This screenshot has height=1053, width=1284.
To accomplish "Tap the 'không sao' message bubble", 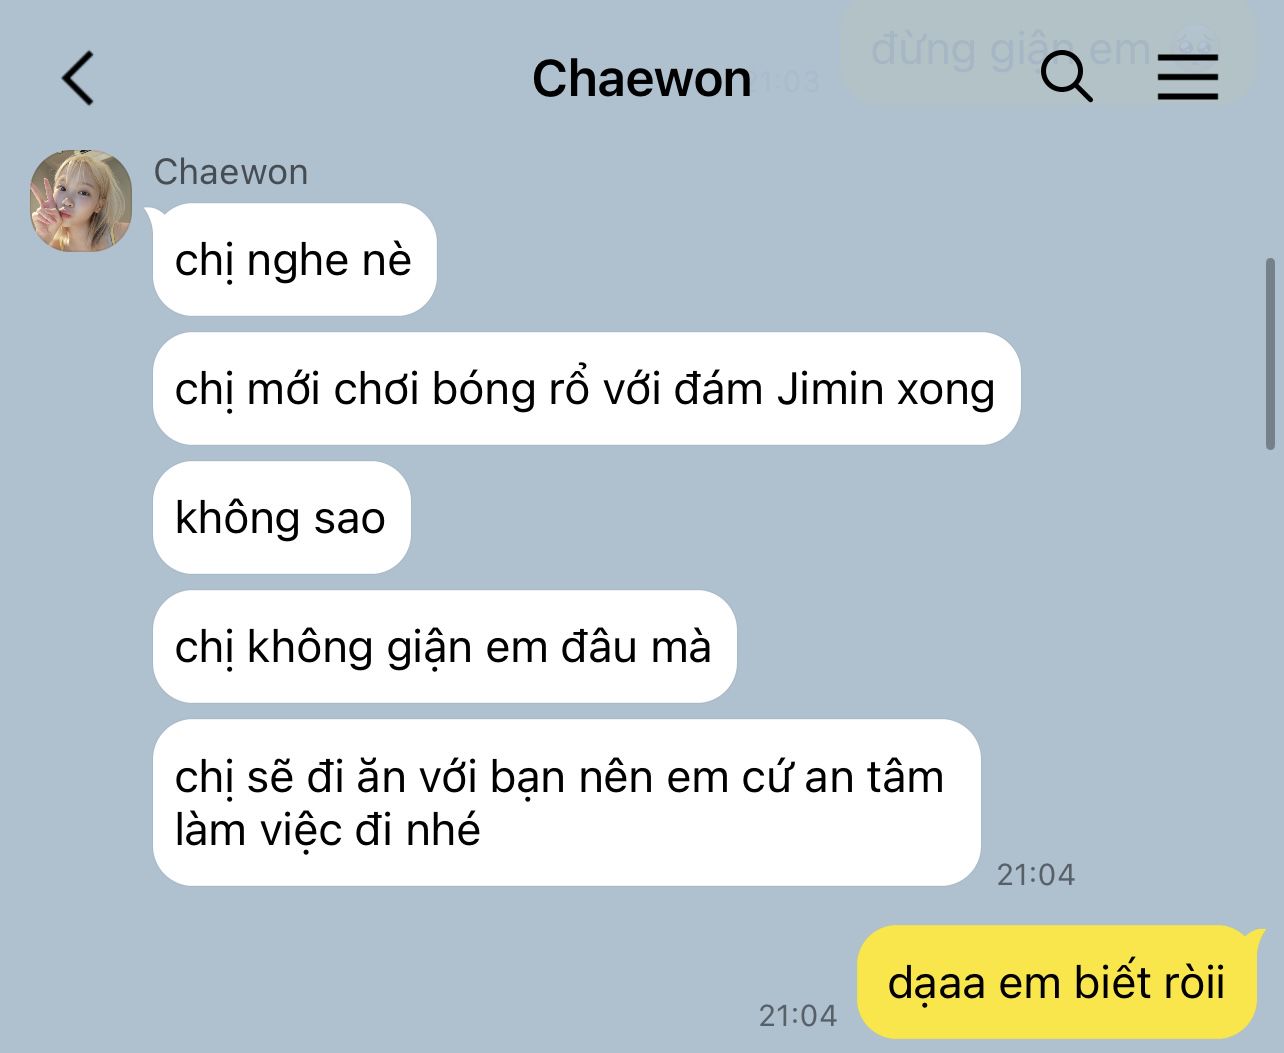I will coord(282,518).
